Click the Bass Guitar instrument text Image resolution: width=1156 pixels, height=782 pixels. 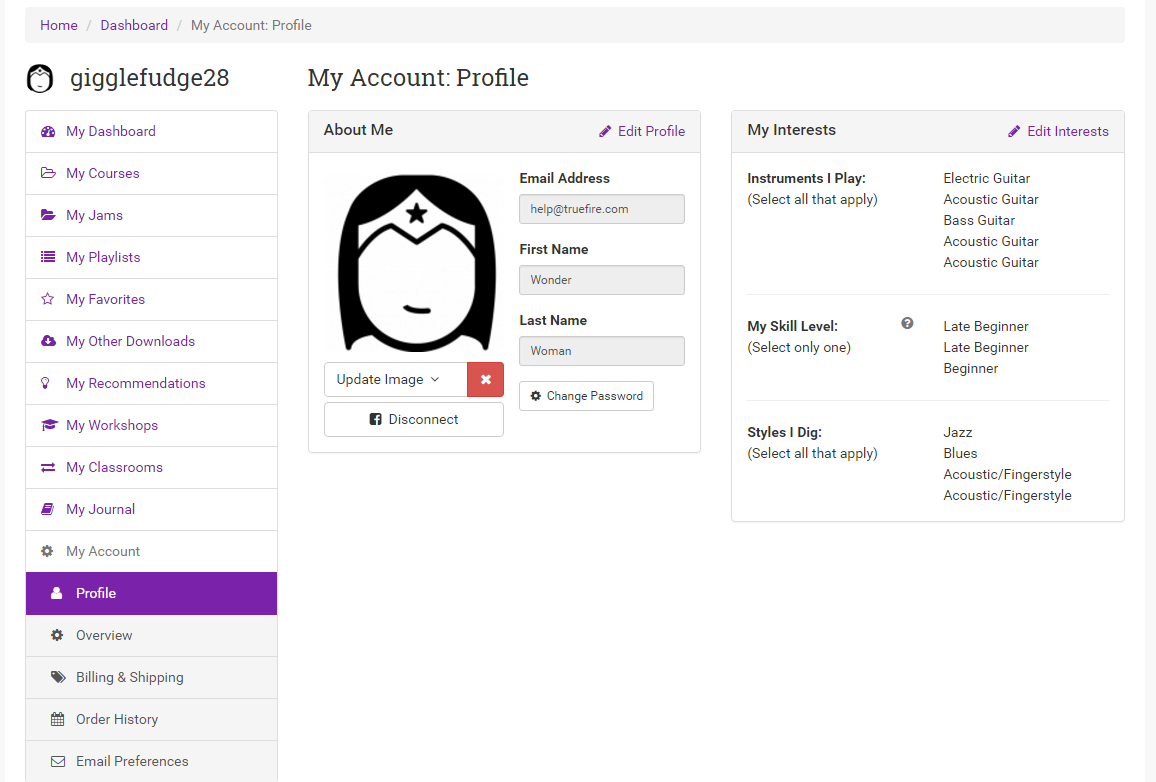point(979,220)
